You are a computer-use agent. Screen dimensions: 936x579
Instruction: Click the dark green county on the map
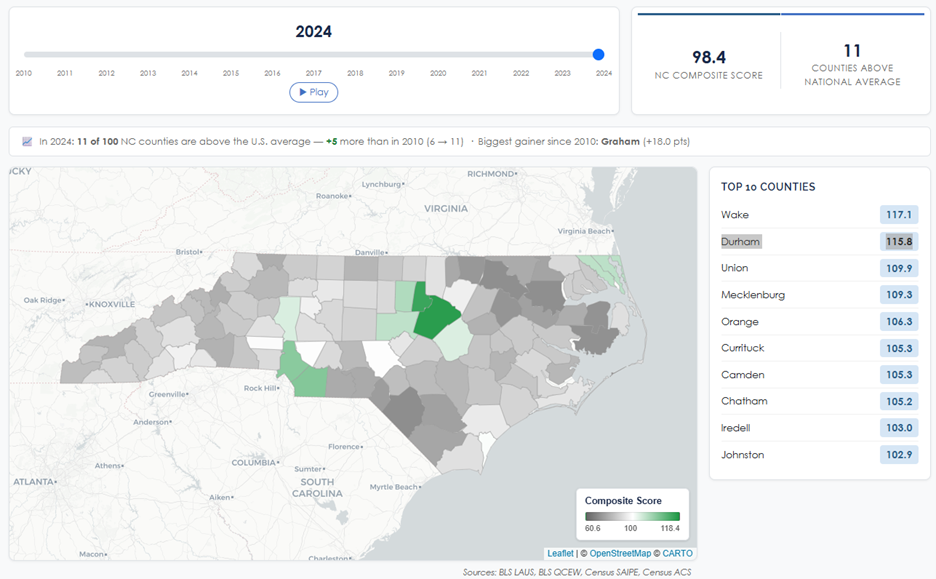pos(437,316)
